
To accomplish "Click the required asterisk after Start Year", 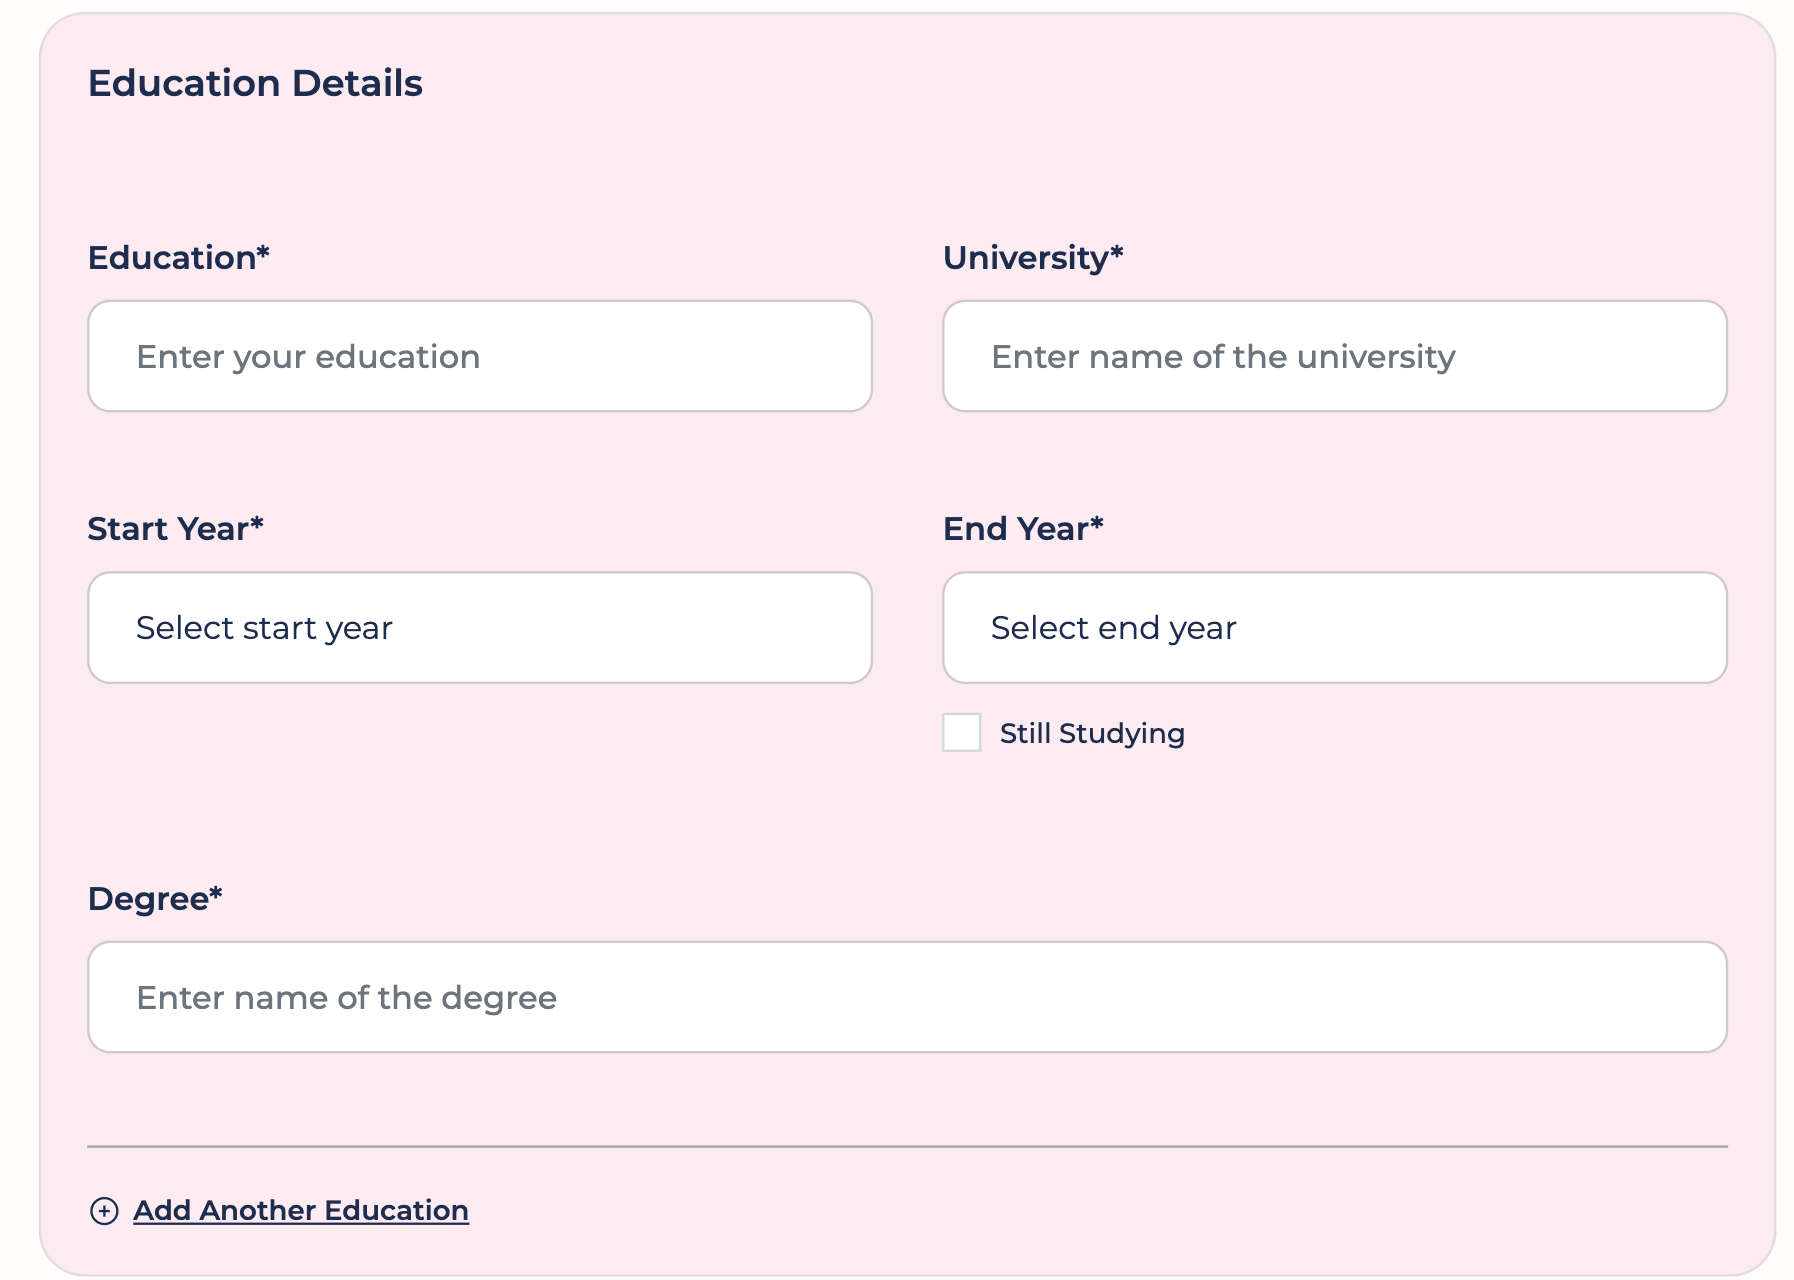I will [x=257, y=523].
